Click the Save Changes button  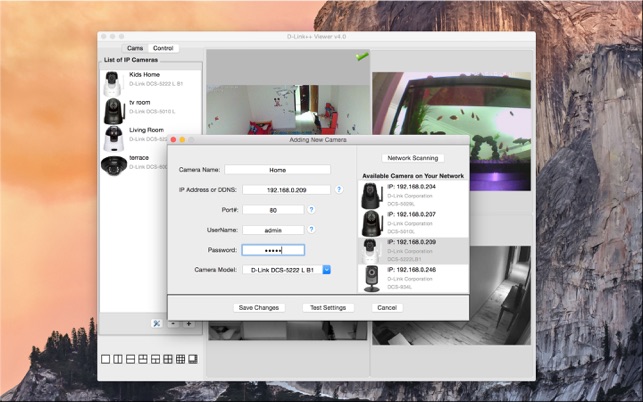click(258, 308)
